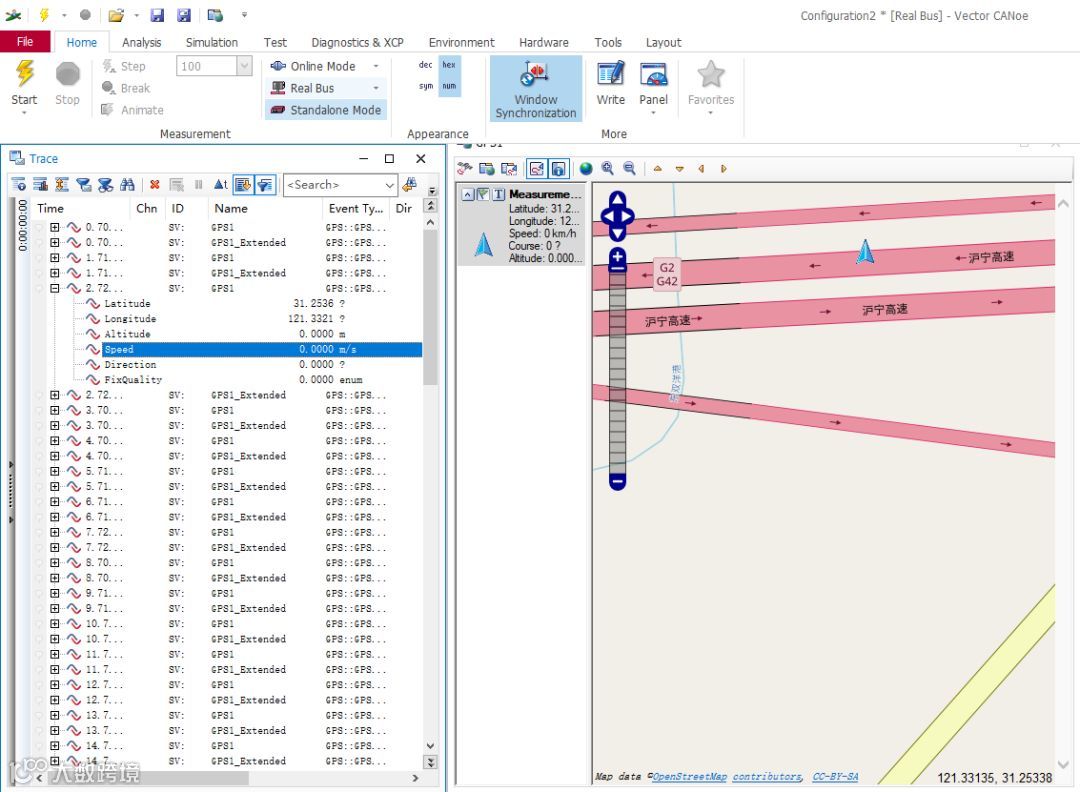Open the Real Bus dropdown
1080x792 pixels.
376,88
